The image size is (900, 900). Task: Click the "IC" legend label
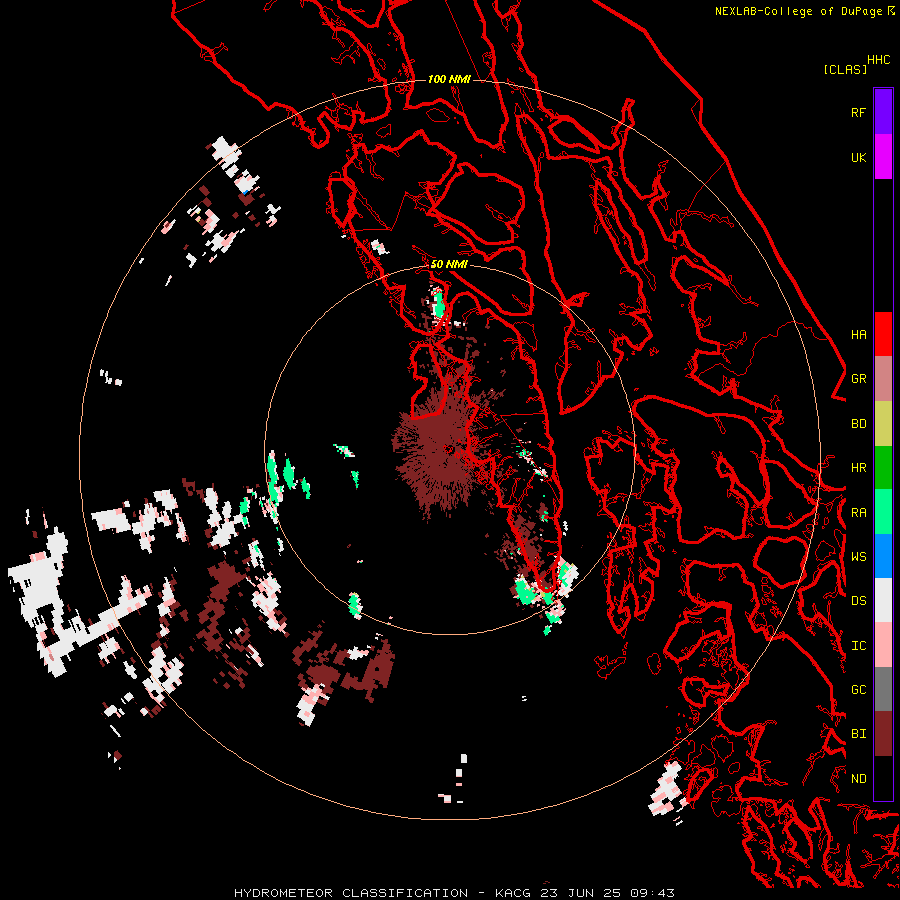(x=858, y=646)
